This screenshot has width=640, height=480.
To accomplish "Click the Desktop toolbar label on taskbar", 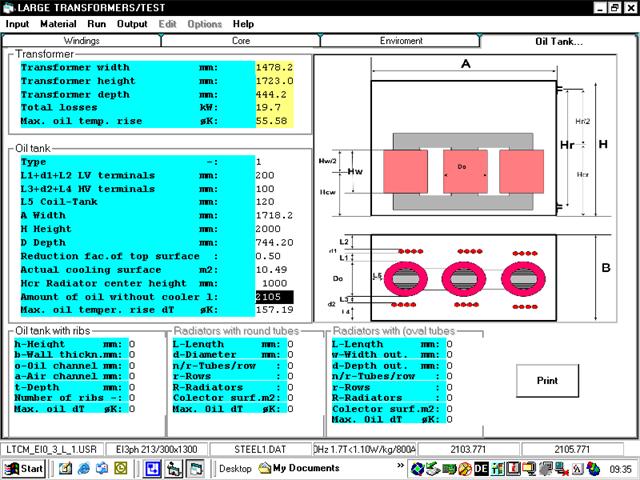I will pos(235,469).
